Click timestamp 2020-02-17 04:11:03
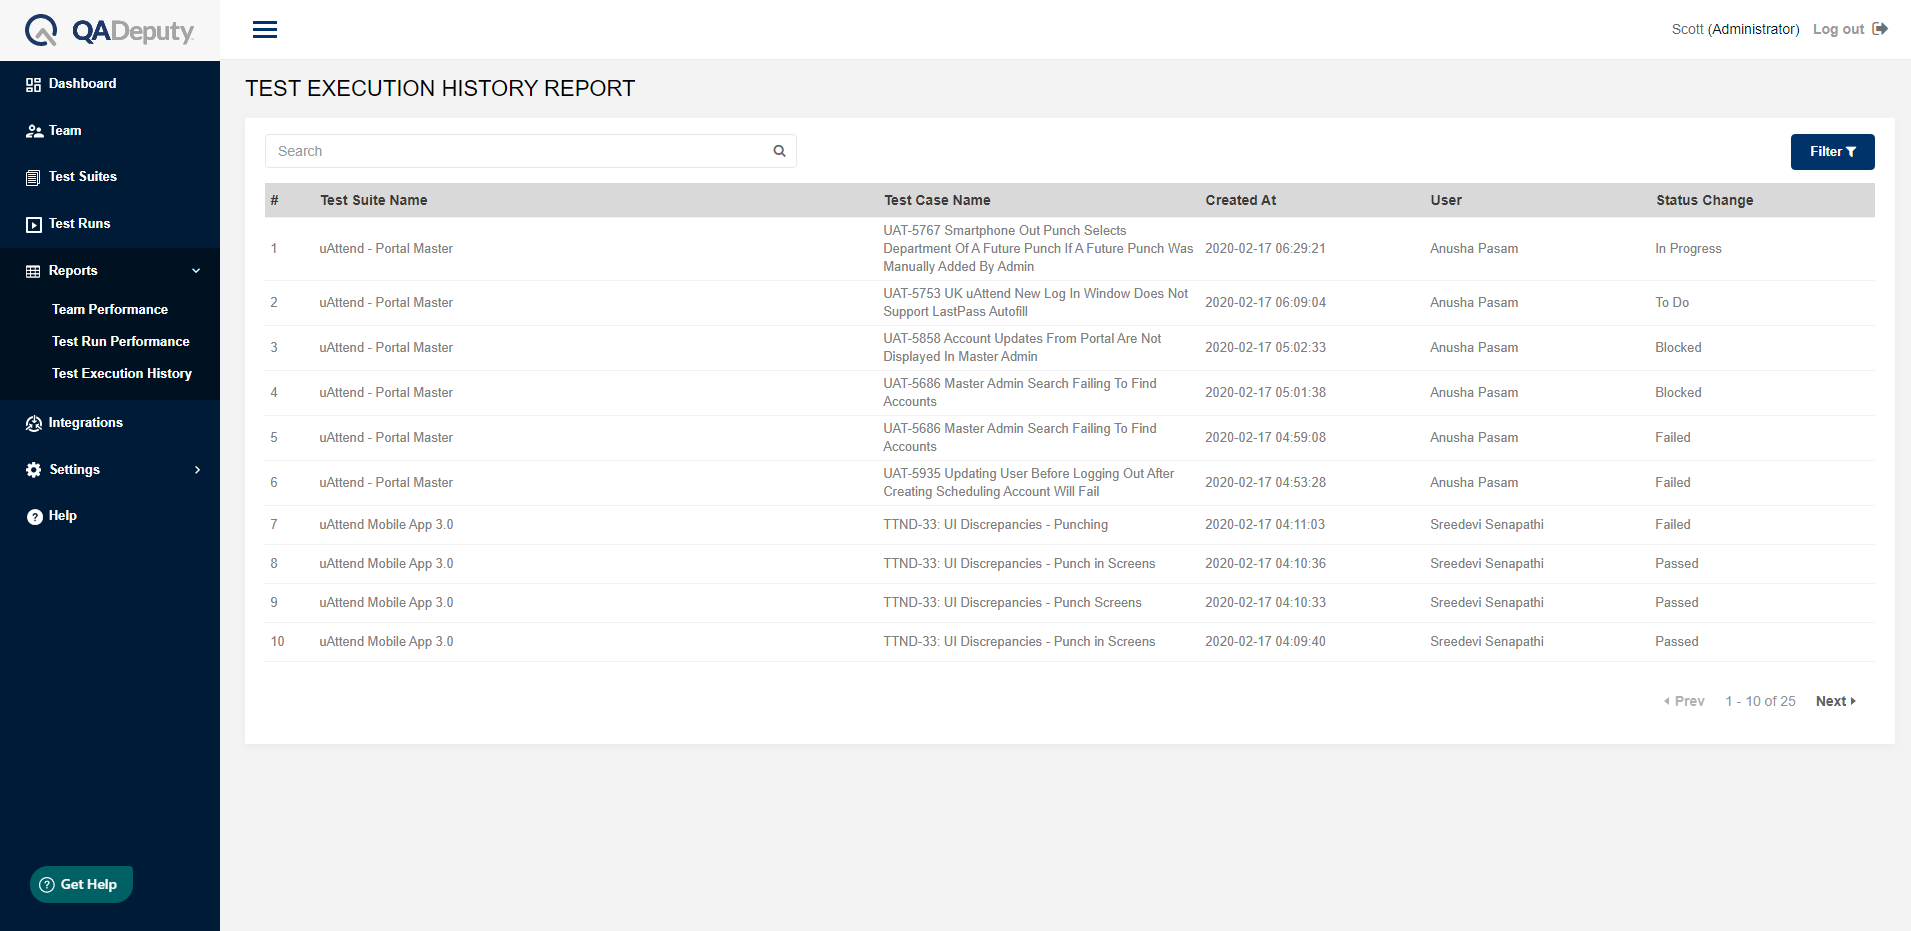This screenshot has height=931, width=1911. [x=1265, y=525]
